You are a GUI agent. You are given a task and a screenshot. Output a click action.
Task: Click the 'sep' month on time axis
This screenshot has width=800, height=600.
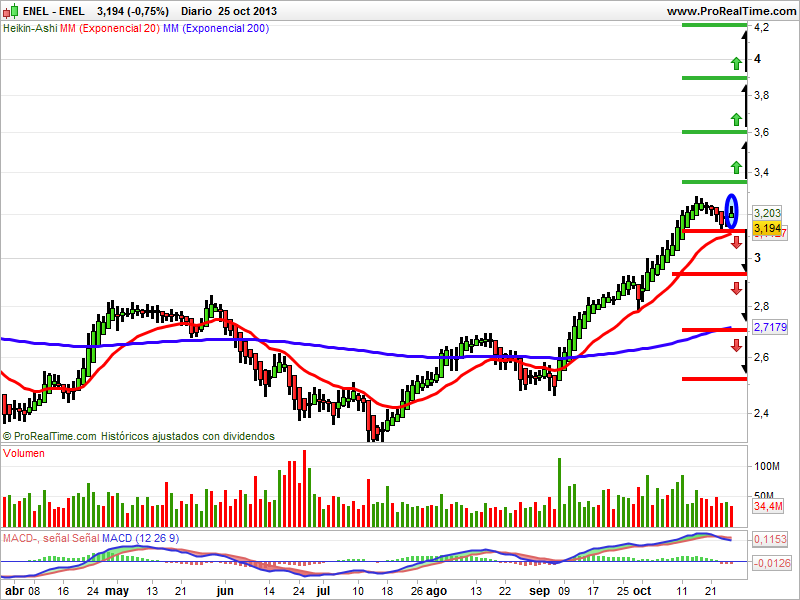540,591
